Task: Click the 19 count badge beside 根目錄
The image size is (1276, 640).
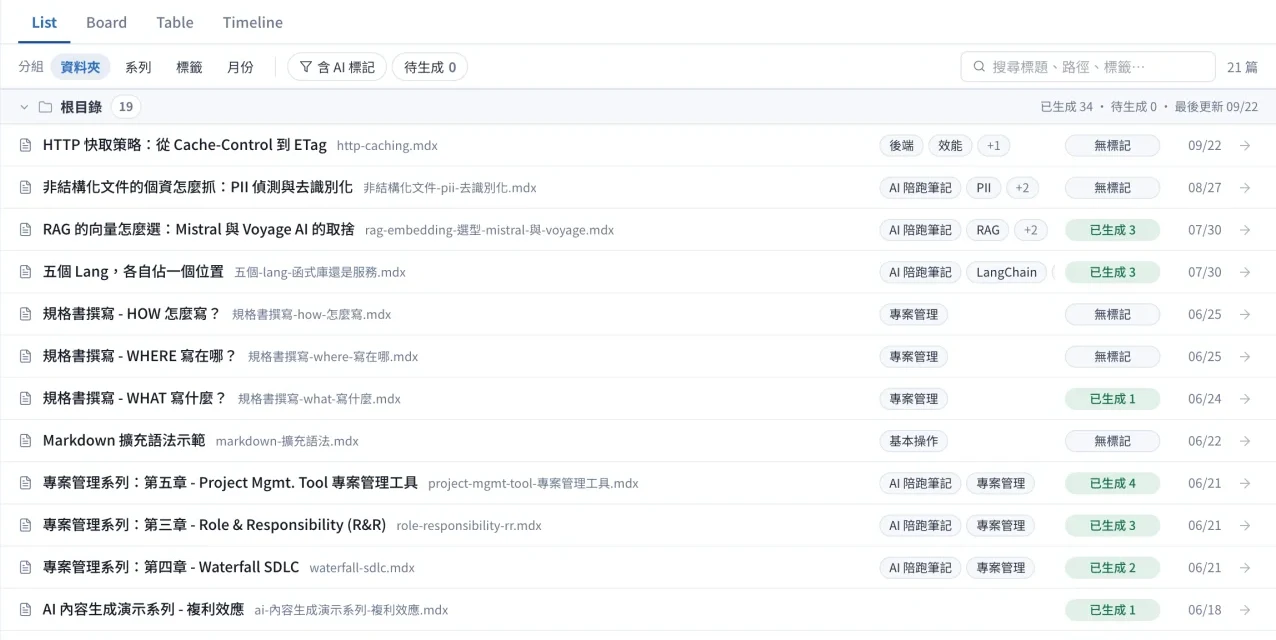Action: click(x=126, y=107)
